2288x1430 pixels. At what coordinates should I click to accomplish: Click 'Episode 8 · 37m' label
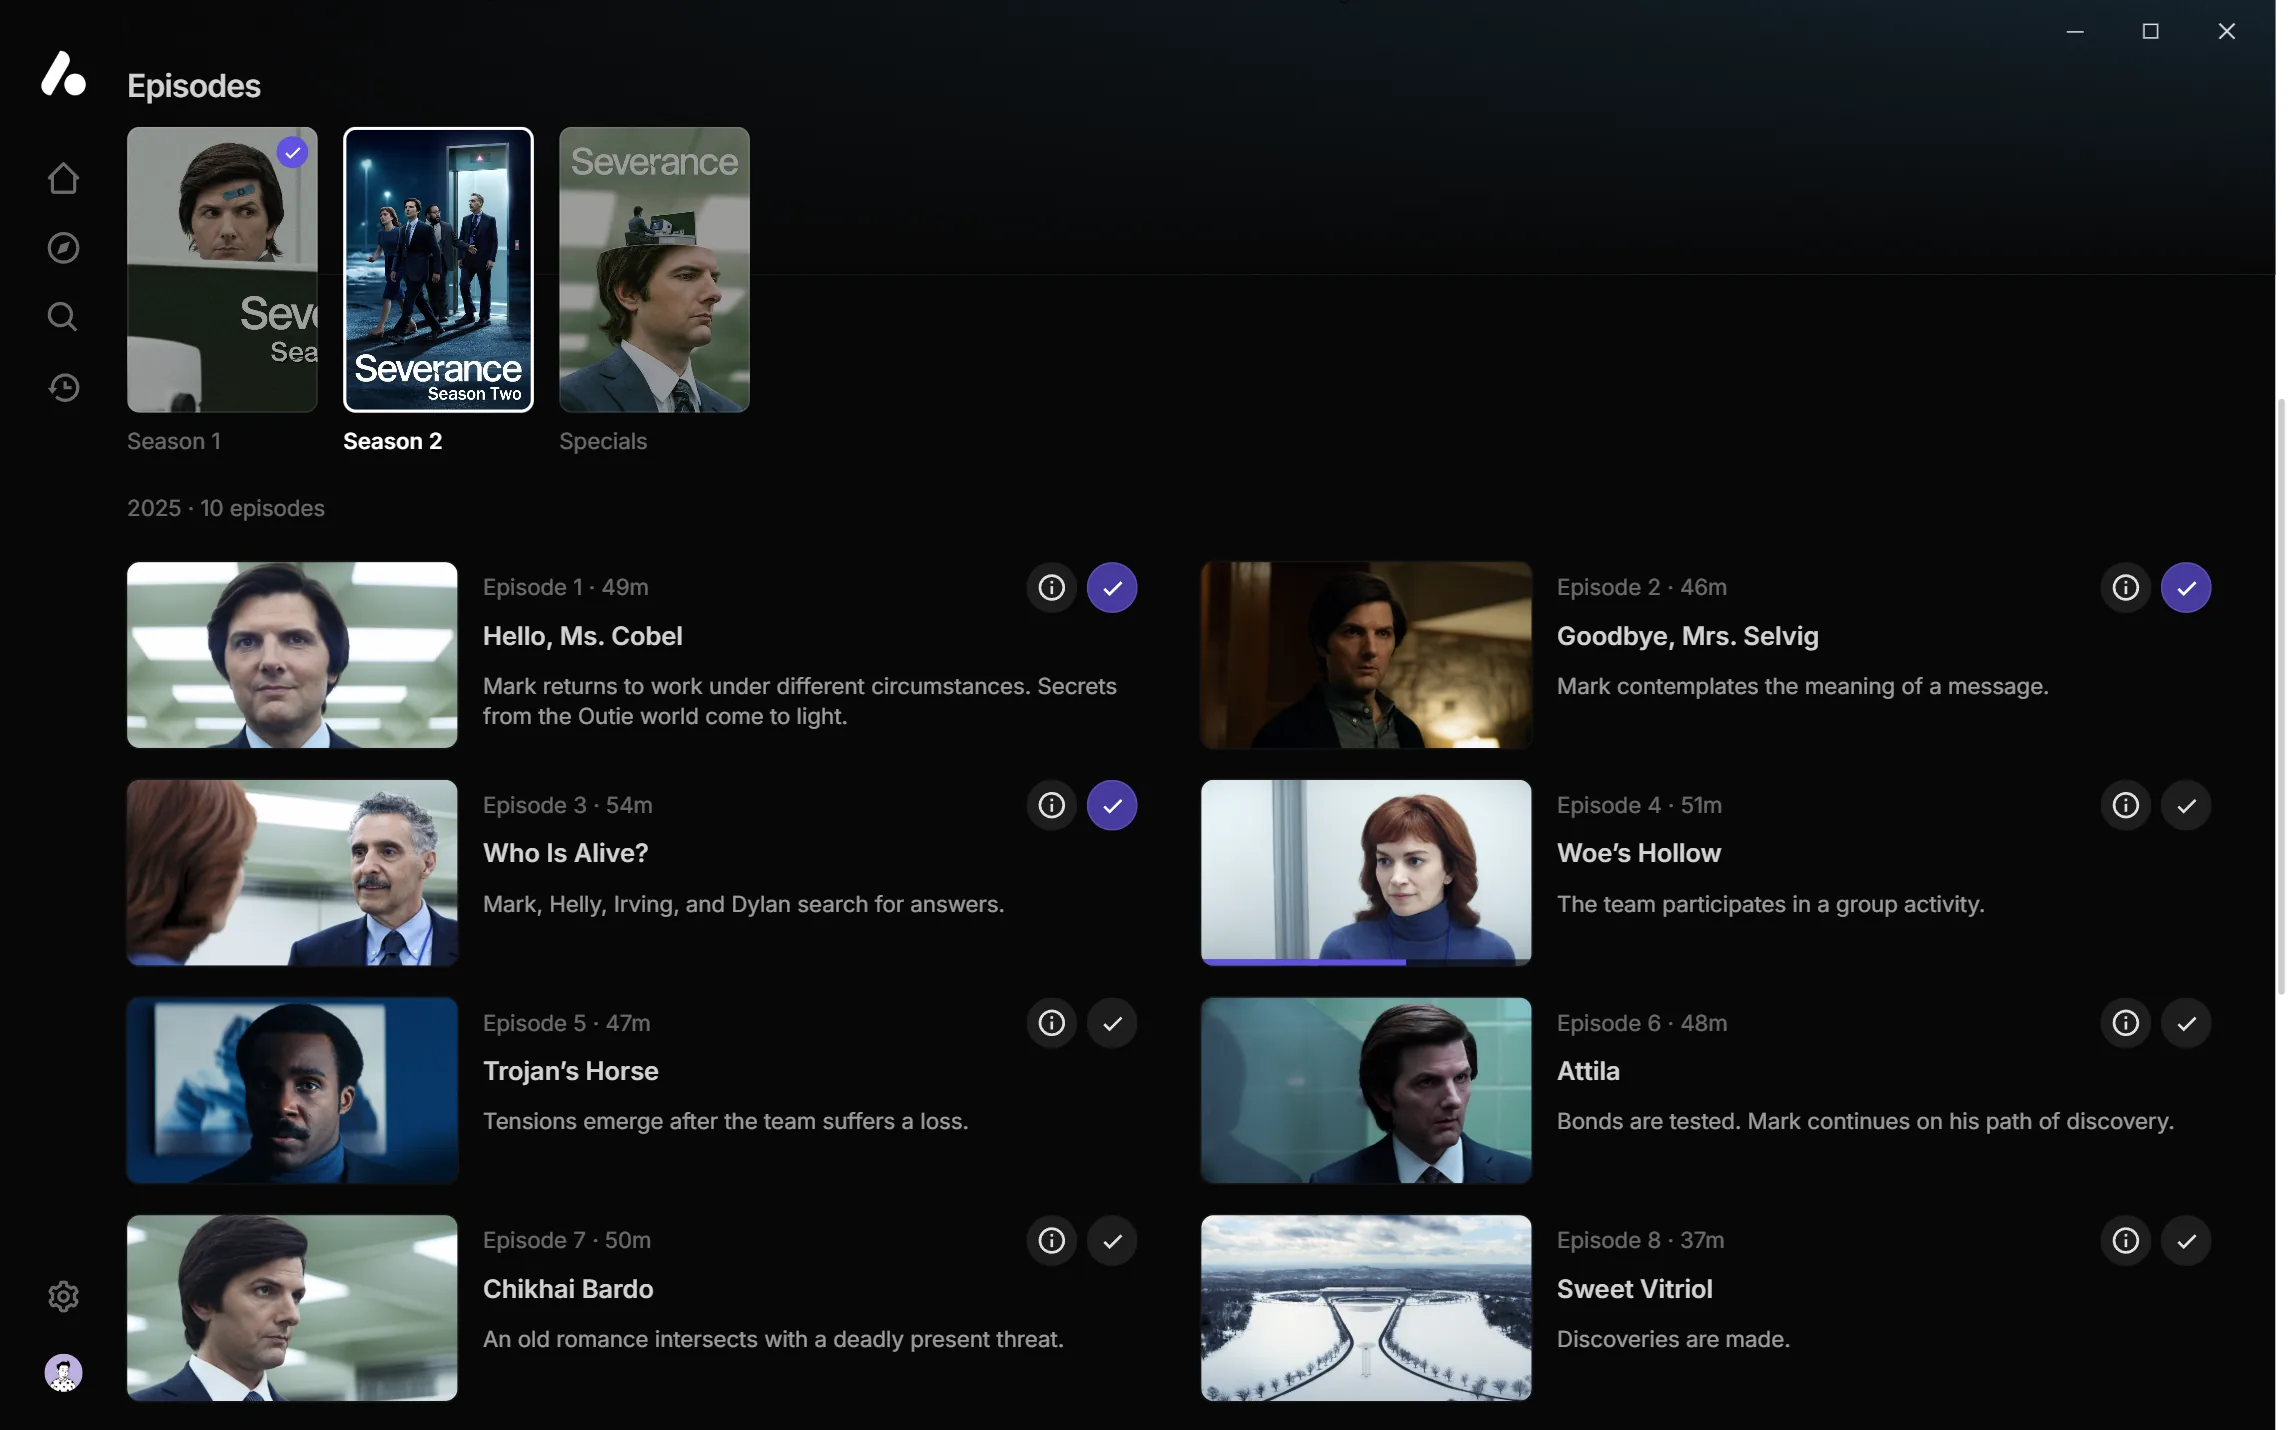click(1640, 1240)
